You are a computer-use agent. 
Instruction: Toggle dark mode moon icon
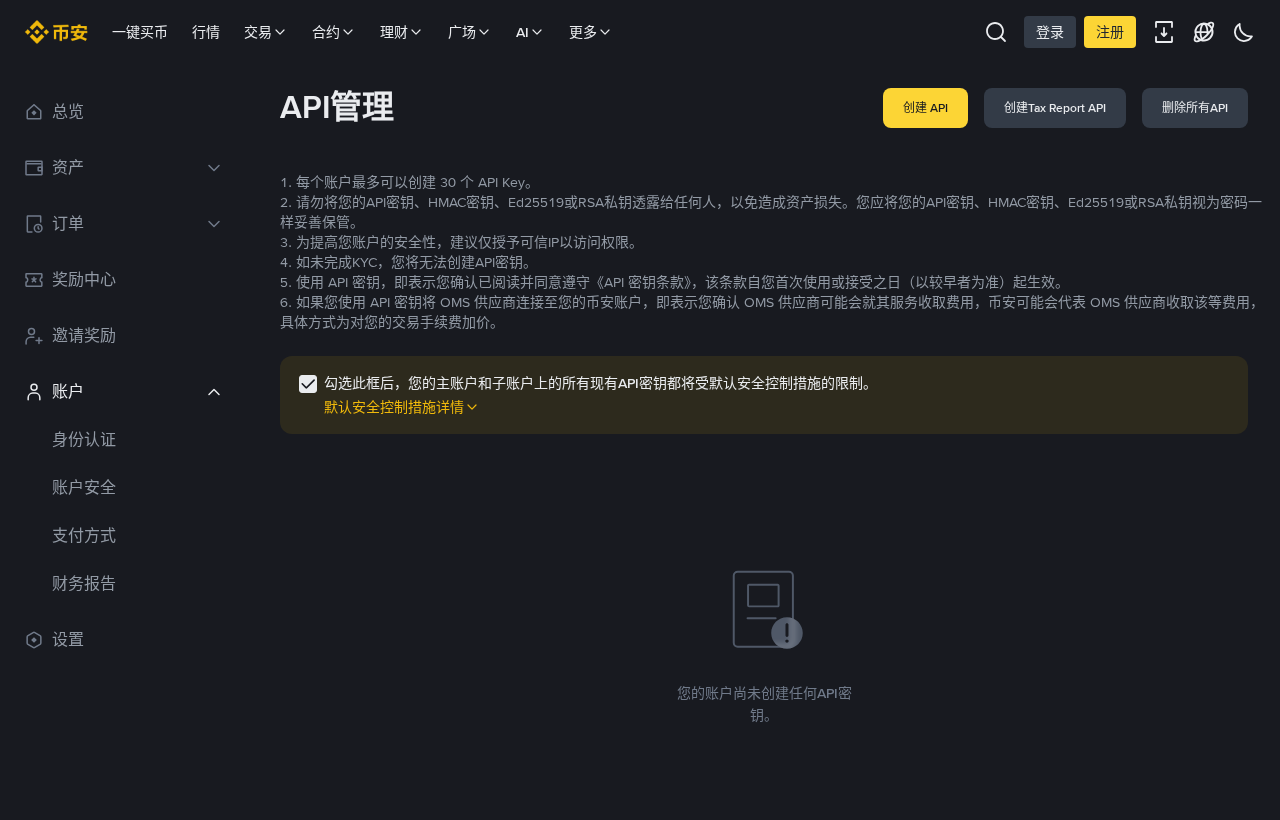tap(1244, 32)
